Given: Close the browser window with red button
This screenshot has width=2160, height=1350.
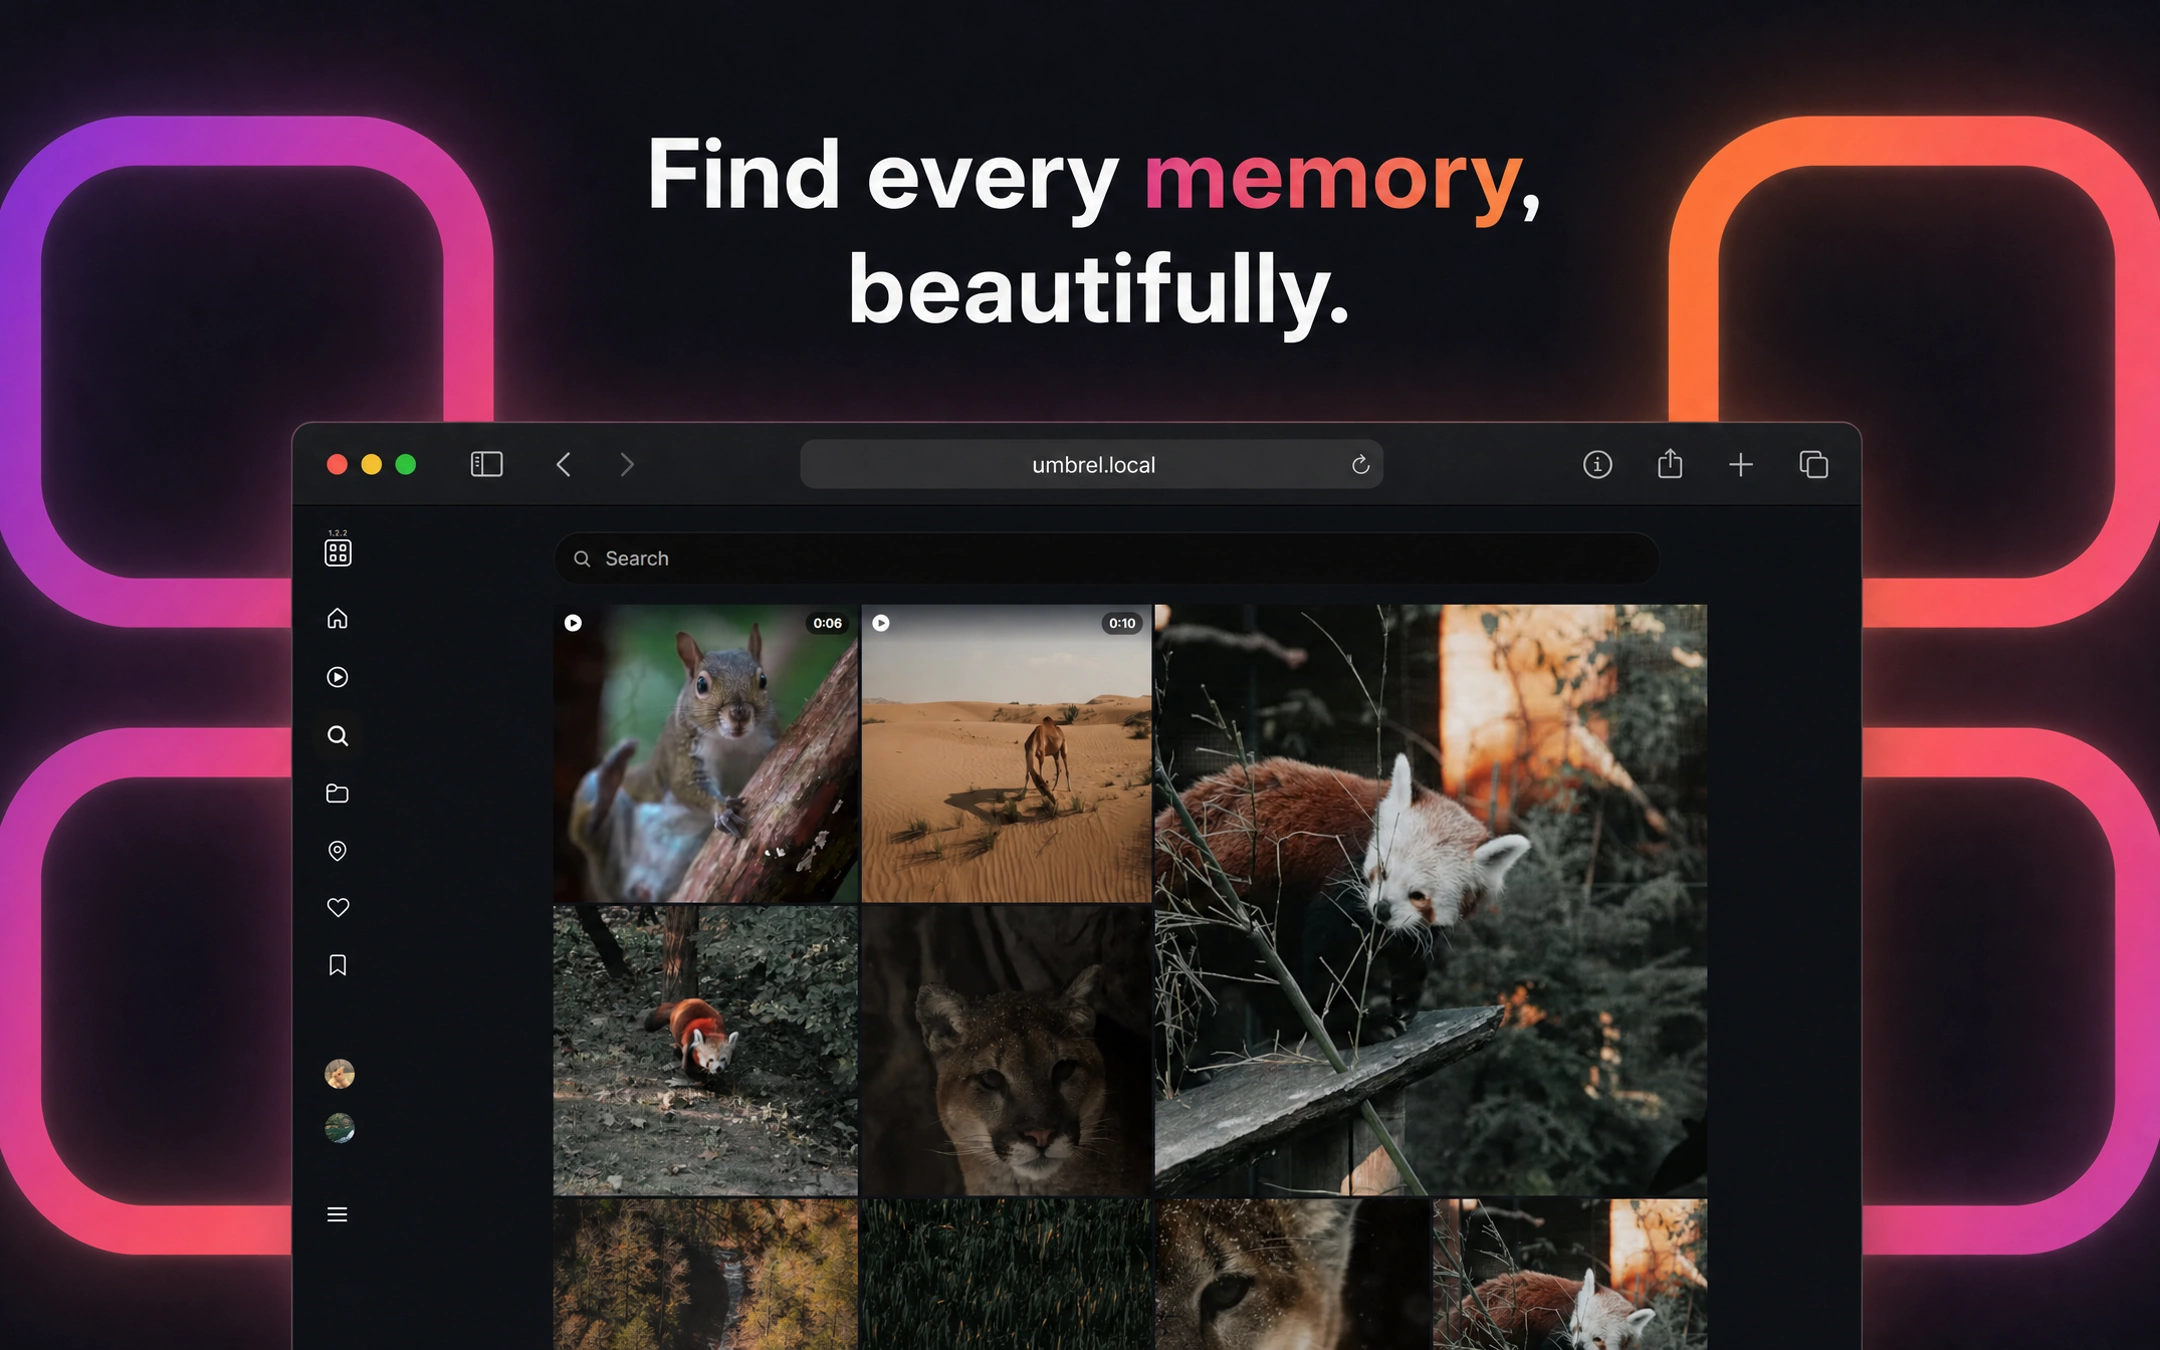Looking at the screenshot, I should tap(337, 464).
